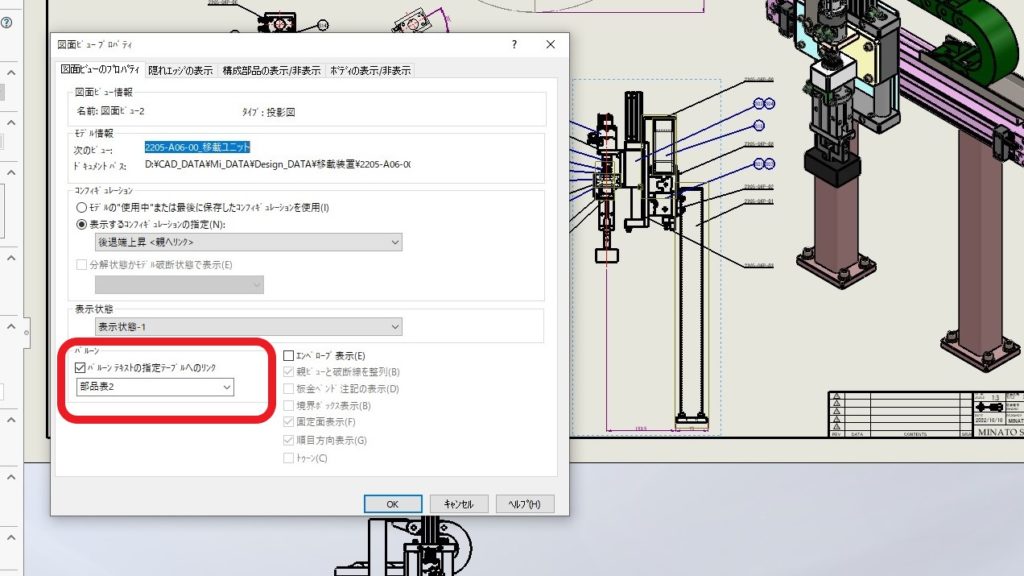Select the モデルの使用中または最後に保存 radio option

(83, 207)
